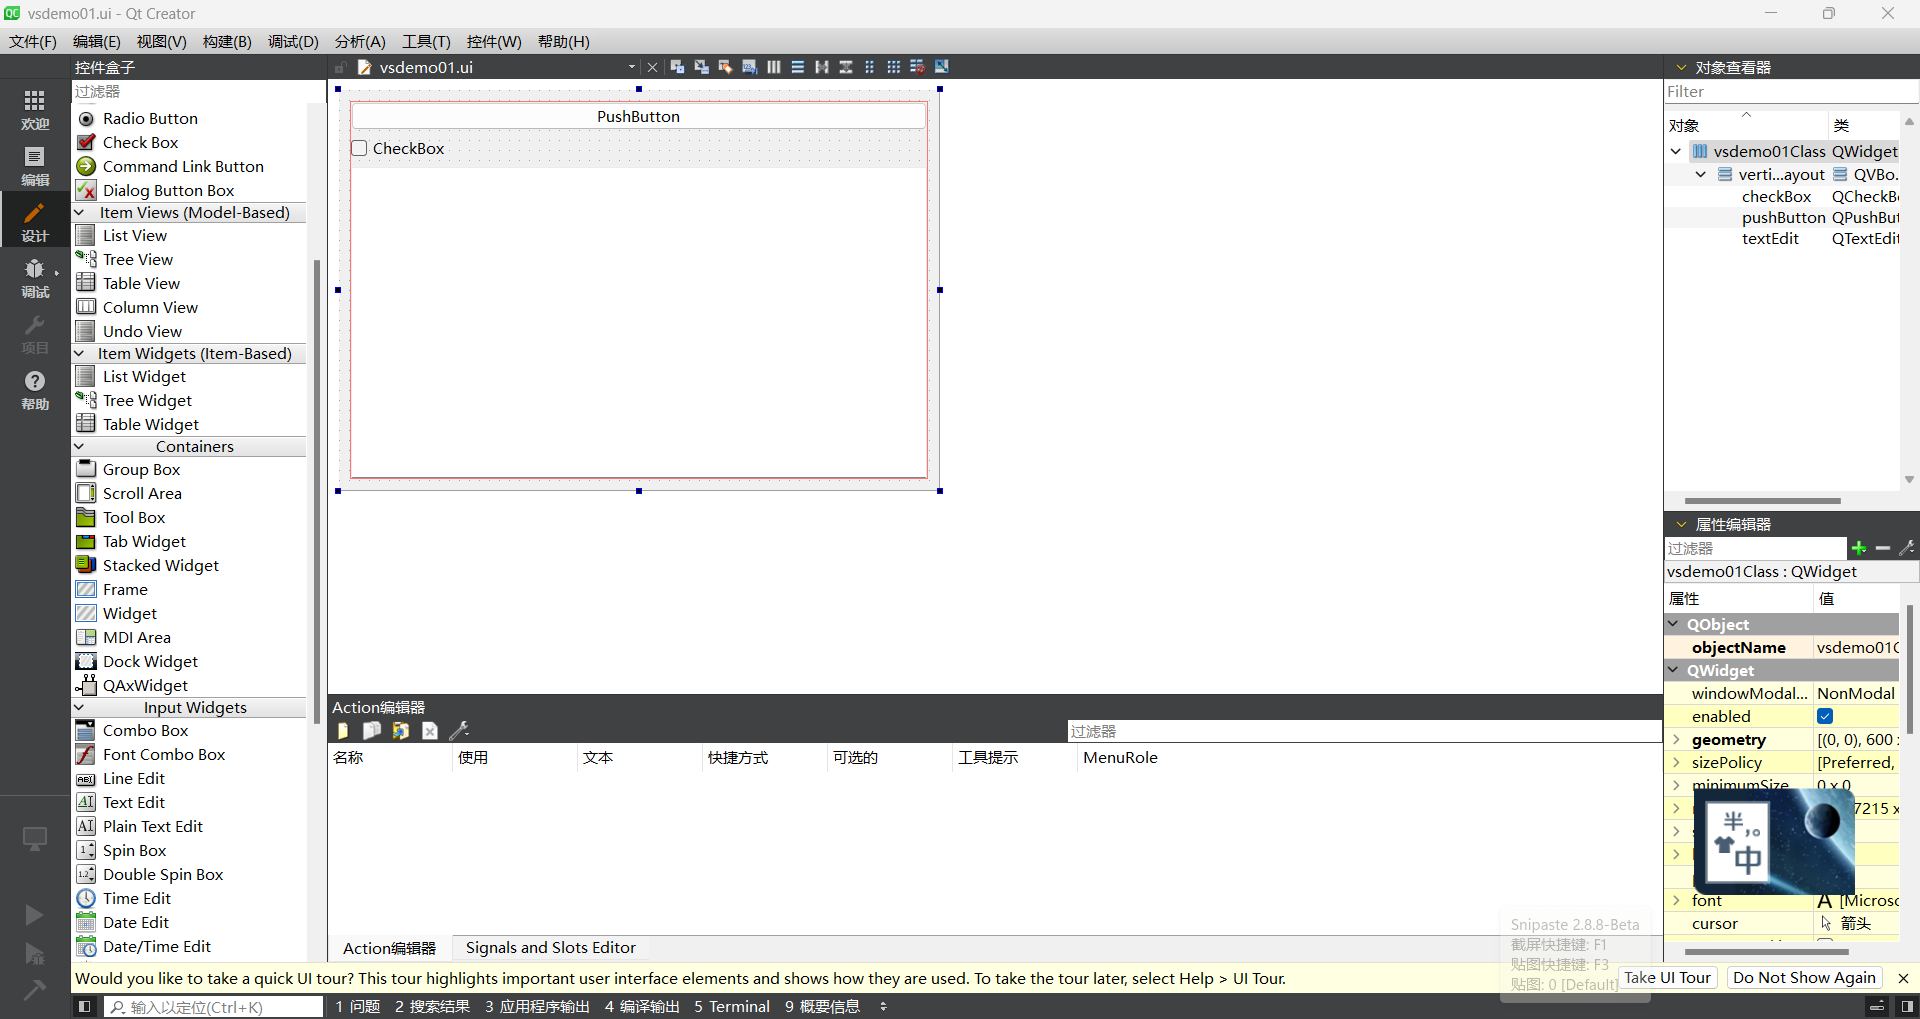
Task: Open 4 编译输出 output pane
Action: 642,1006
